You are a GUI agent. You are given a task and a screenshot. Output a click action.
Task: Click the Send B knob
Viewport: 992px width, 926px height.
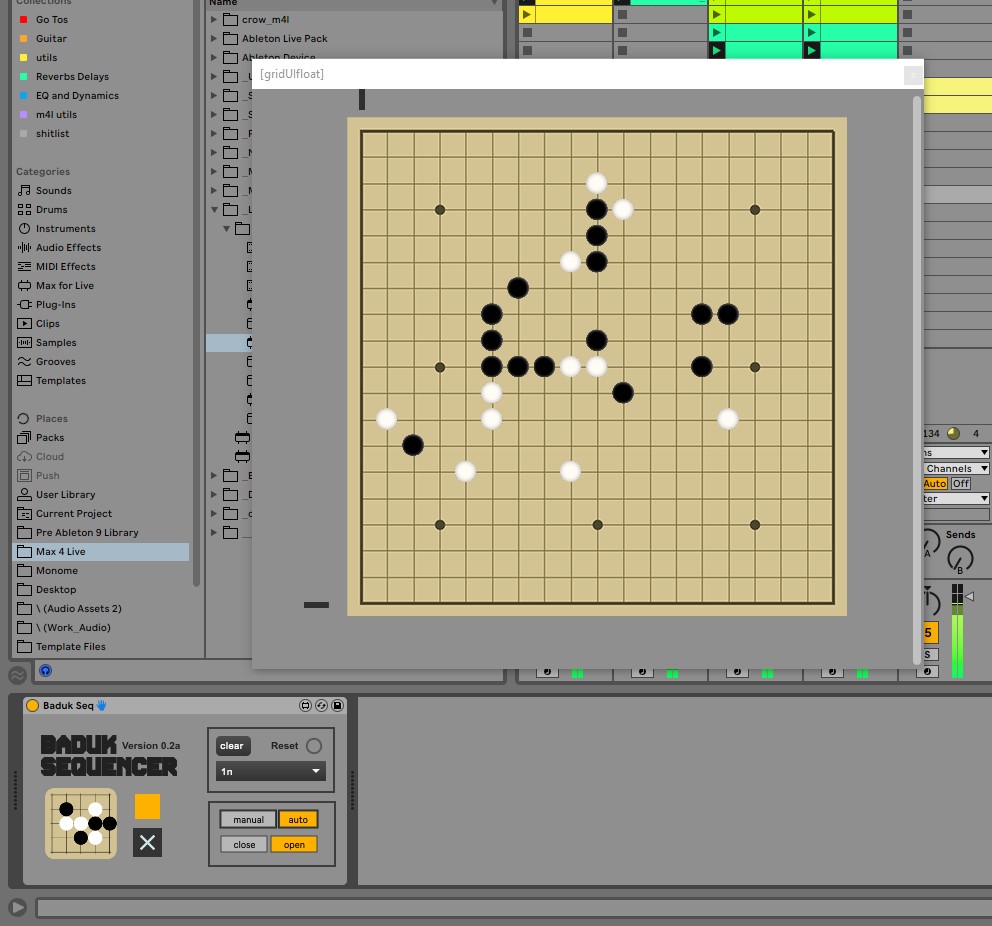[960, 558]
